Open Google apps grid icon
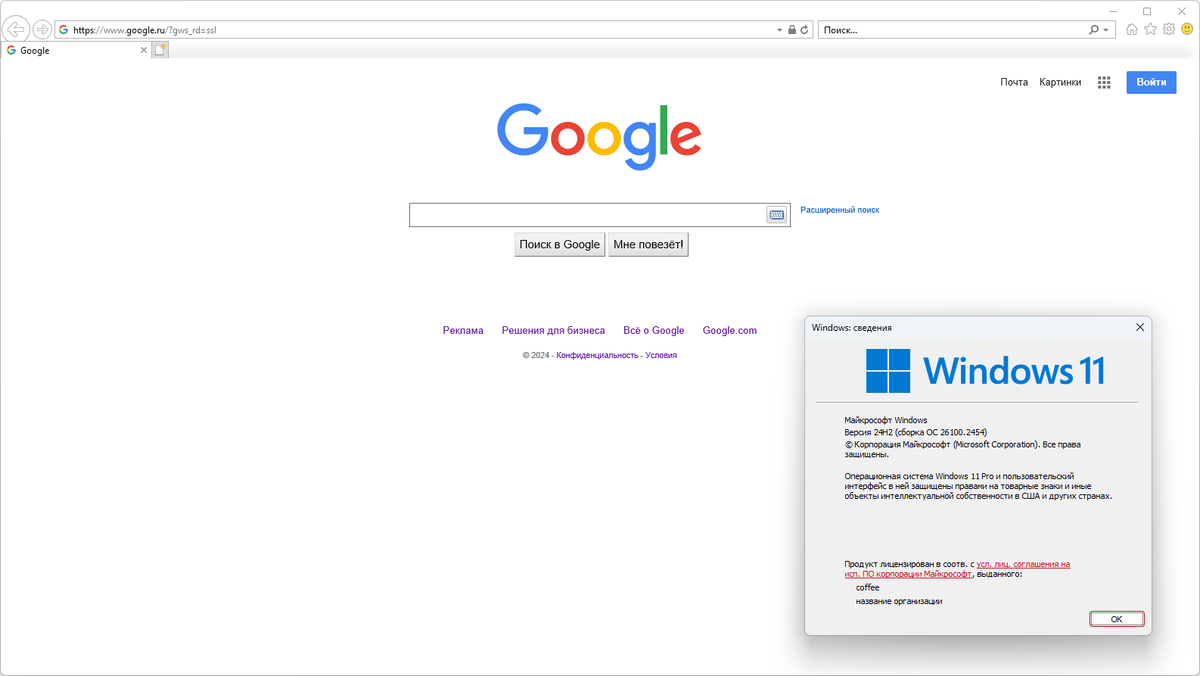 pos(1104,83)
